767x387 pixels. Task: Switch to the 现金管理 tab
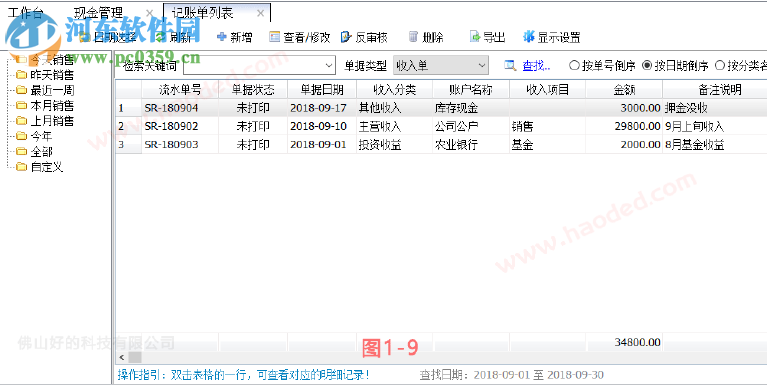98,13
